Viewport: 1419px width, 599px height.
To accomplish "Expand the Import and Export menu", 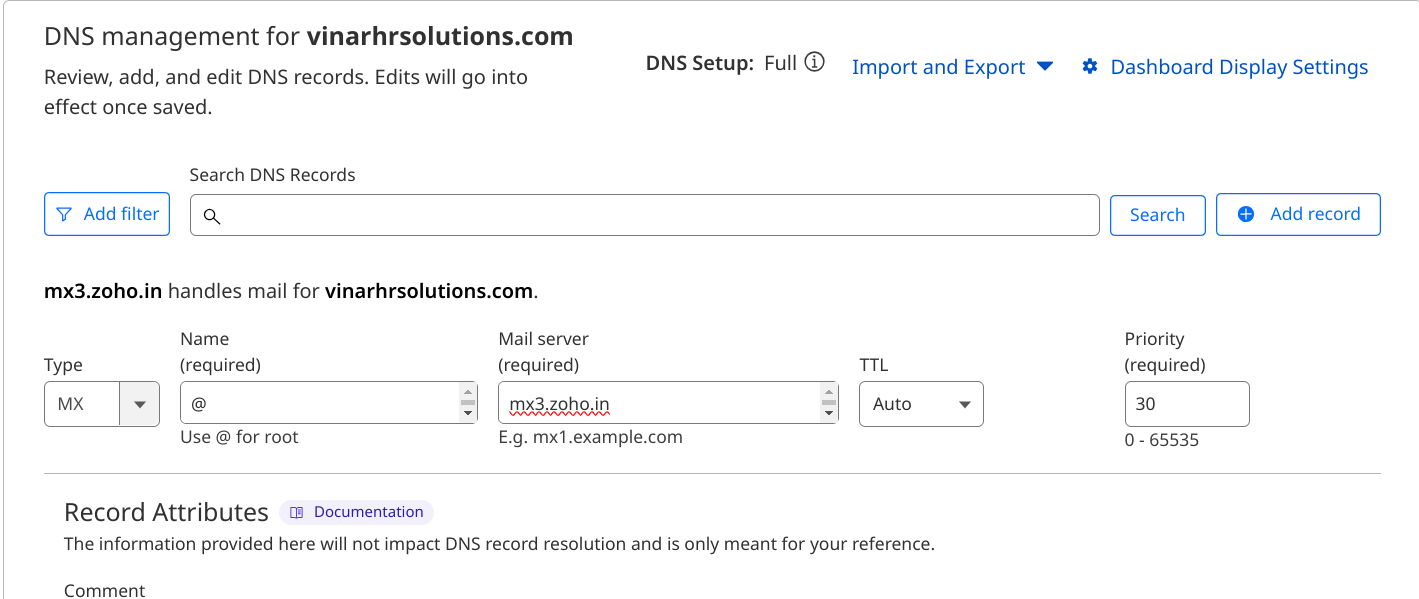I will (952, 67).
